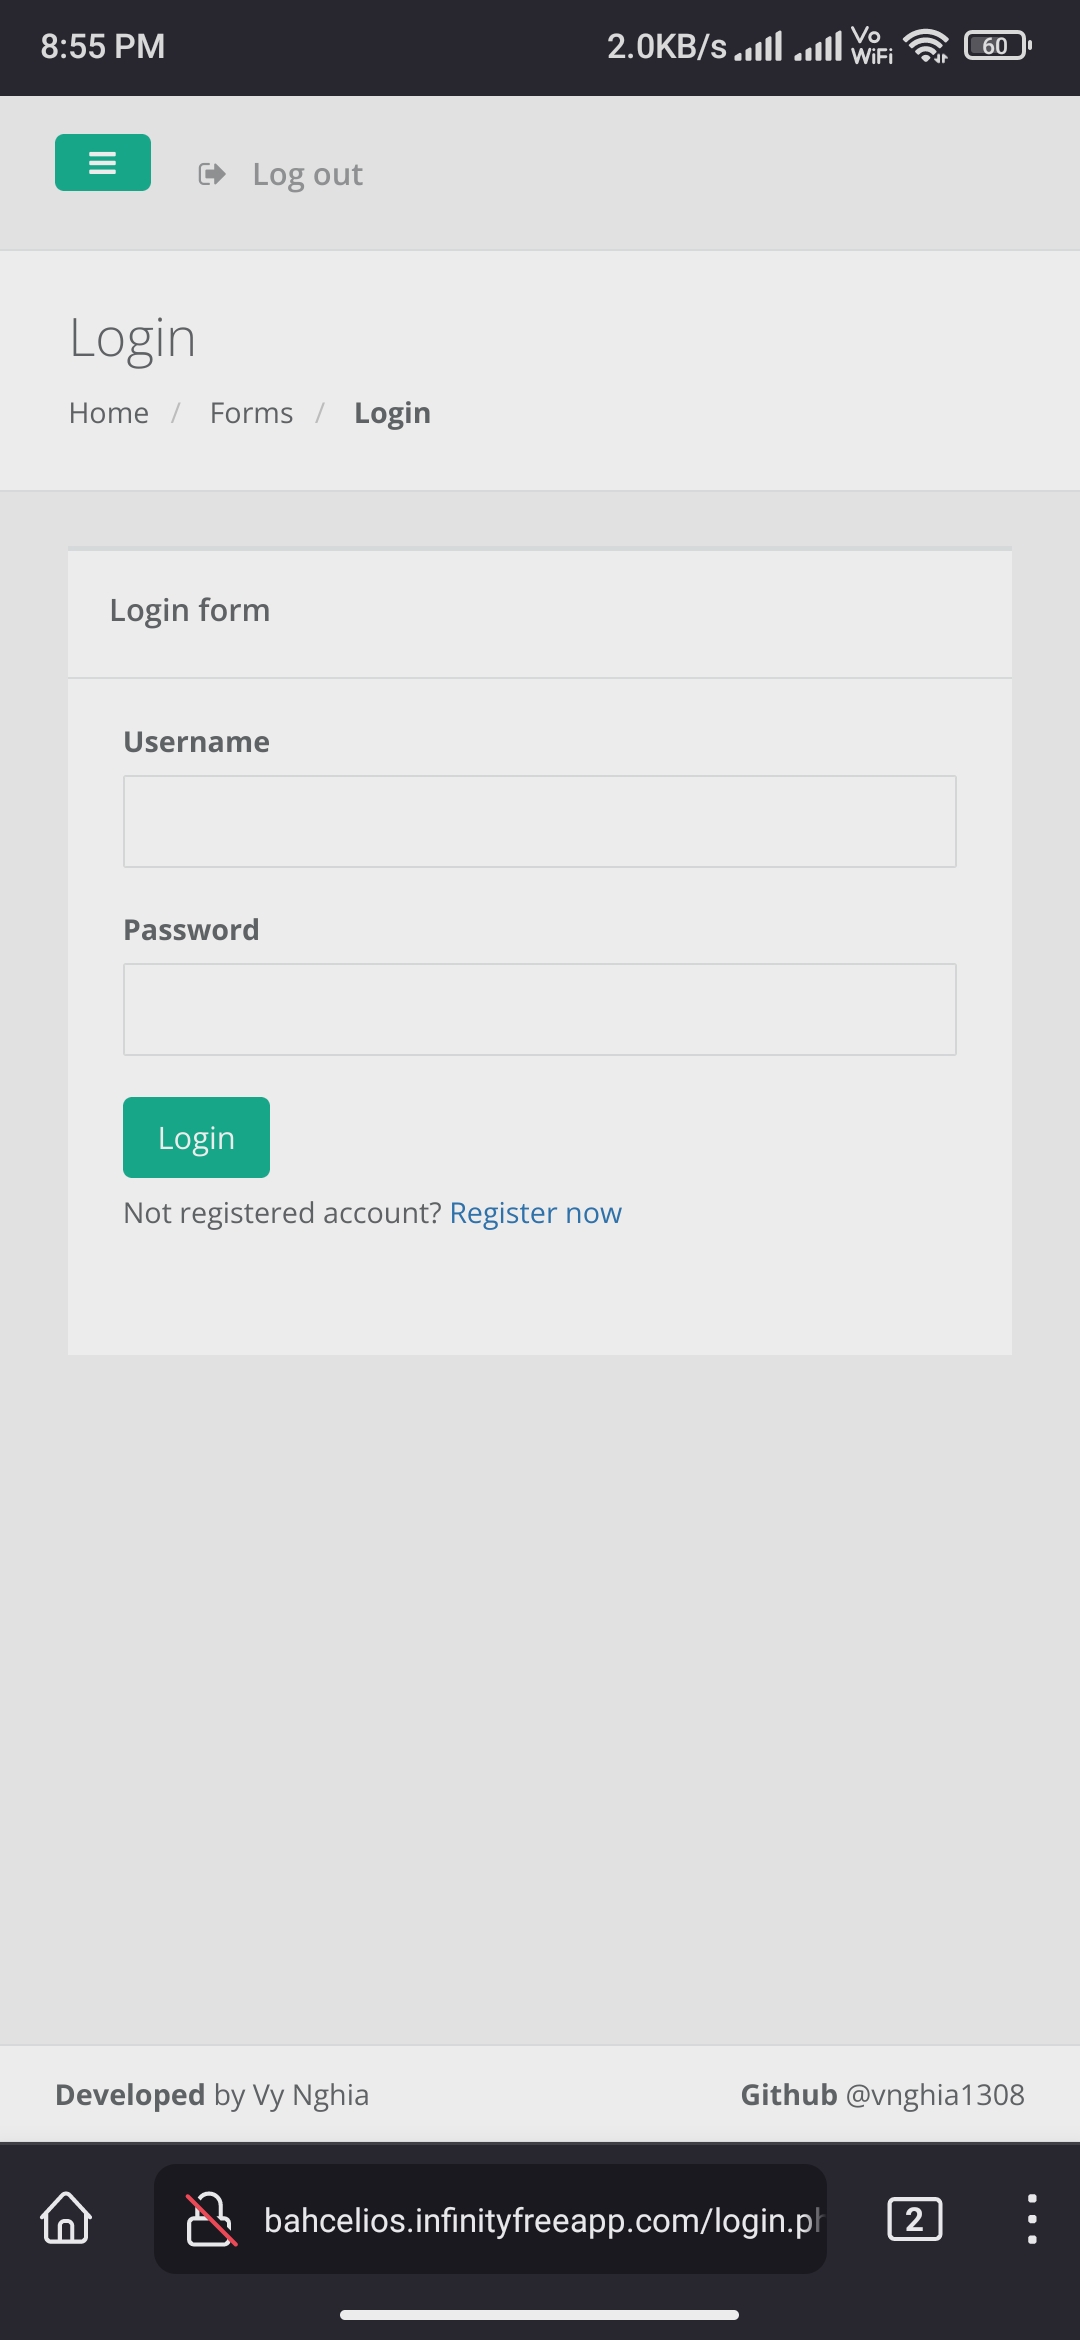Go to Forms breadcrumb
The image size is (1080, 2340).
pyautogui.click(x=251, y=413)
